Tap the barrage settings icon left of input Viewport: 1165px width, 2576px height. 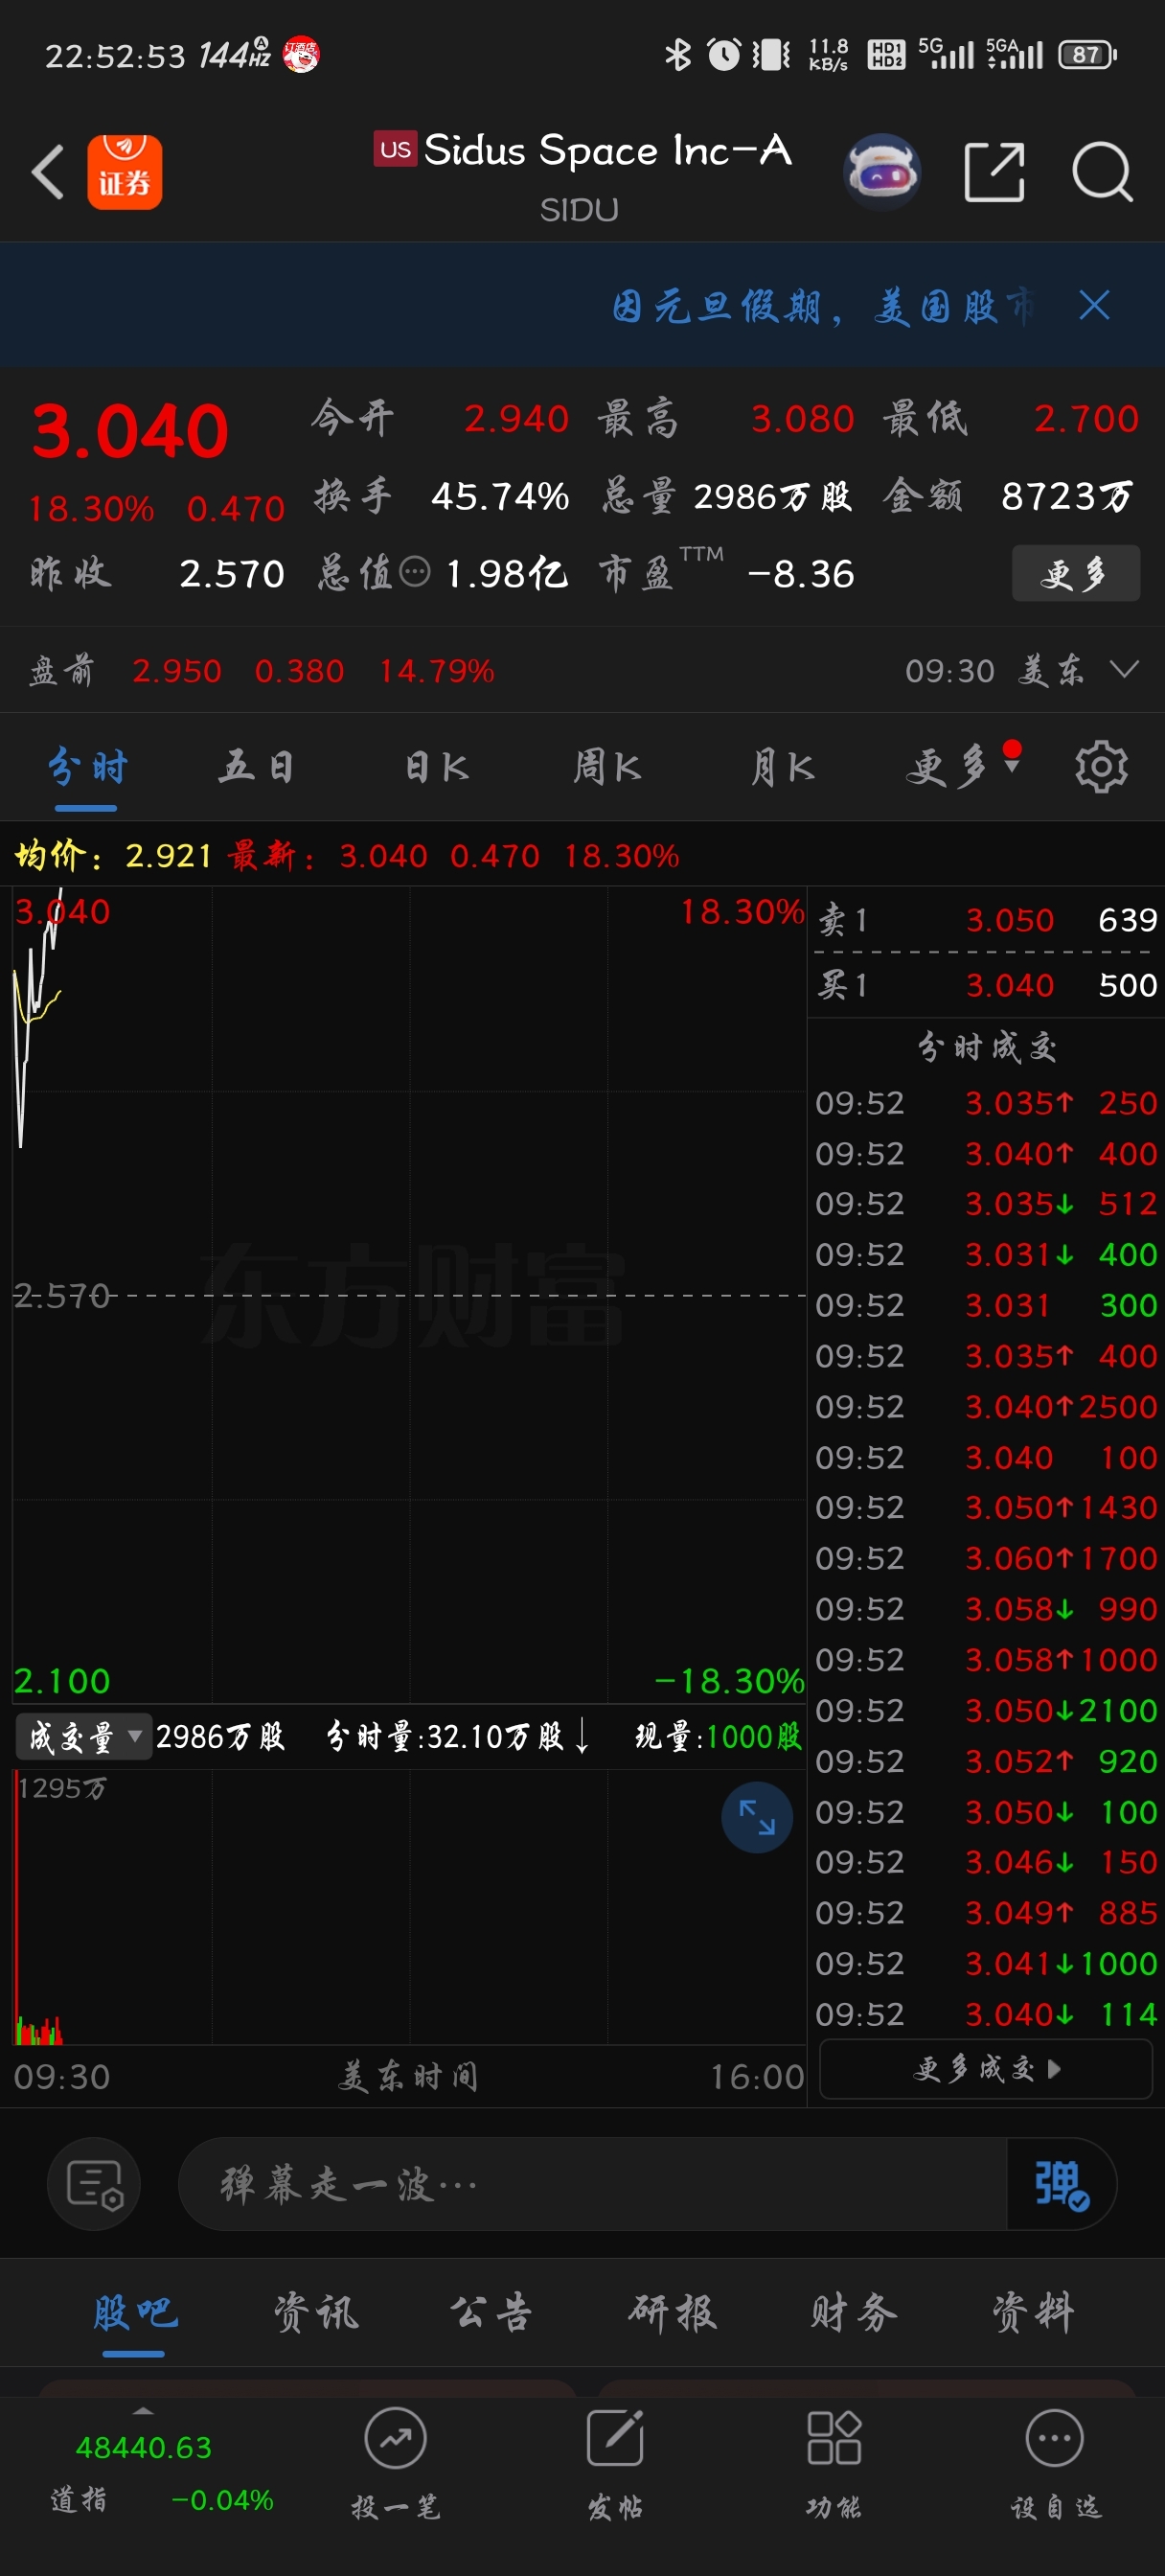click(x=95, y=2185)
